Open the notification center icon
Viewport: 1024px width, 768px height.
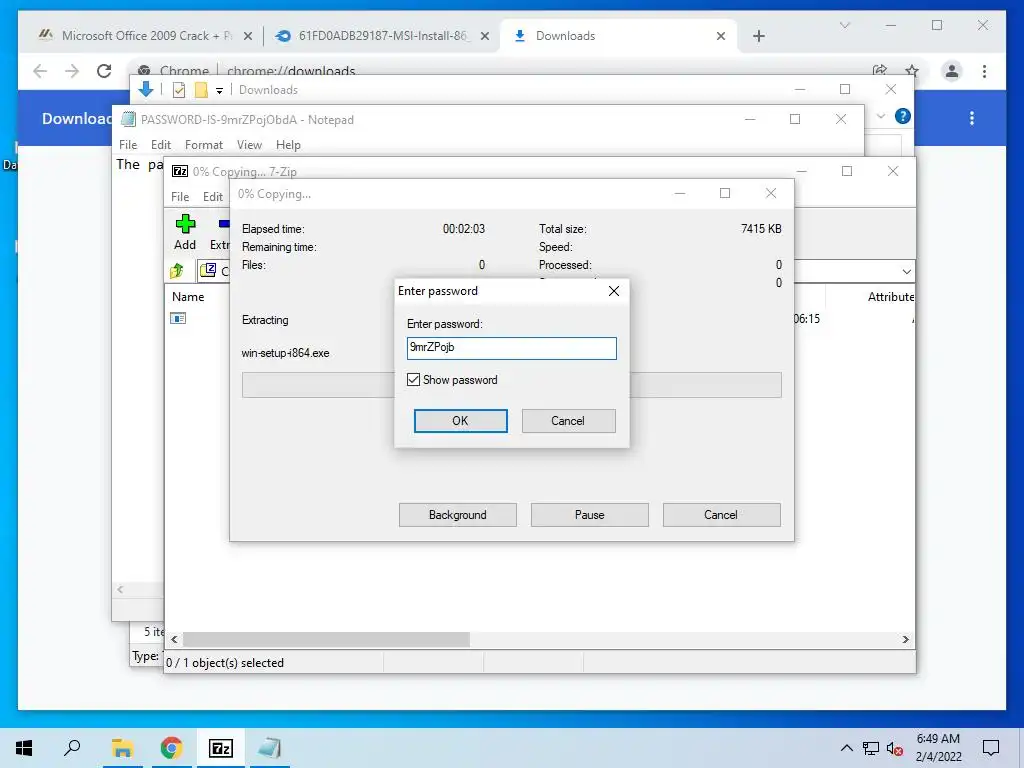(991, 748)
